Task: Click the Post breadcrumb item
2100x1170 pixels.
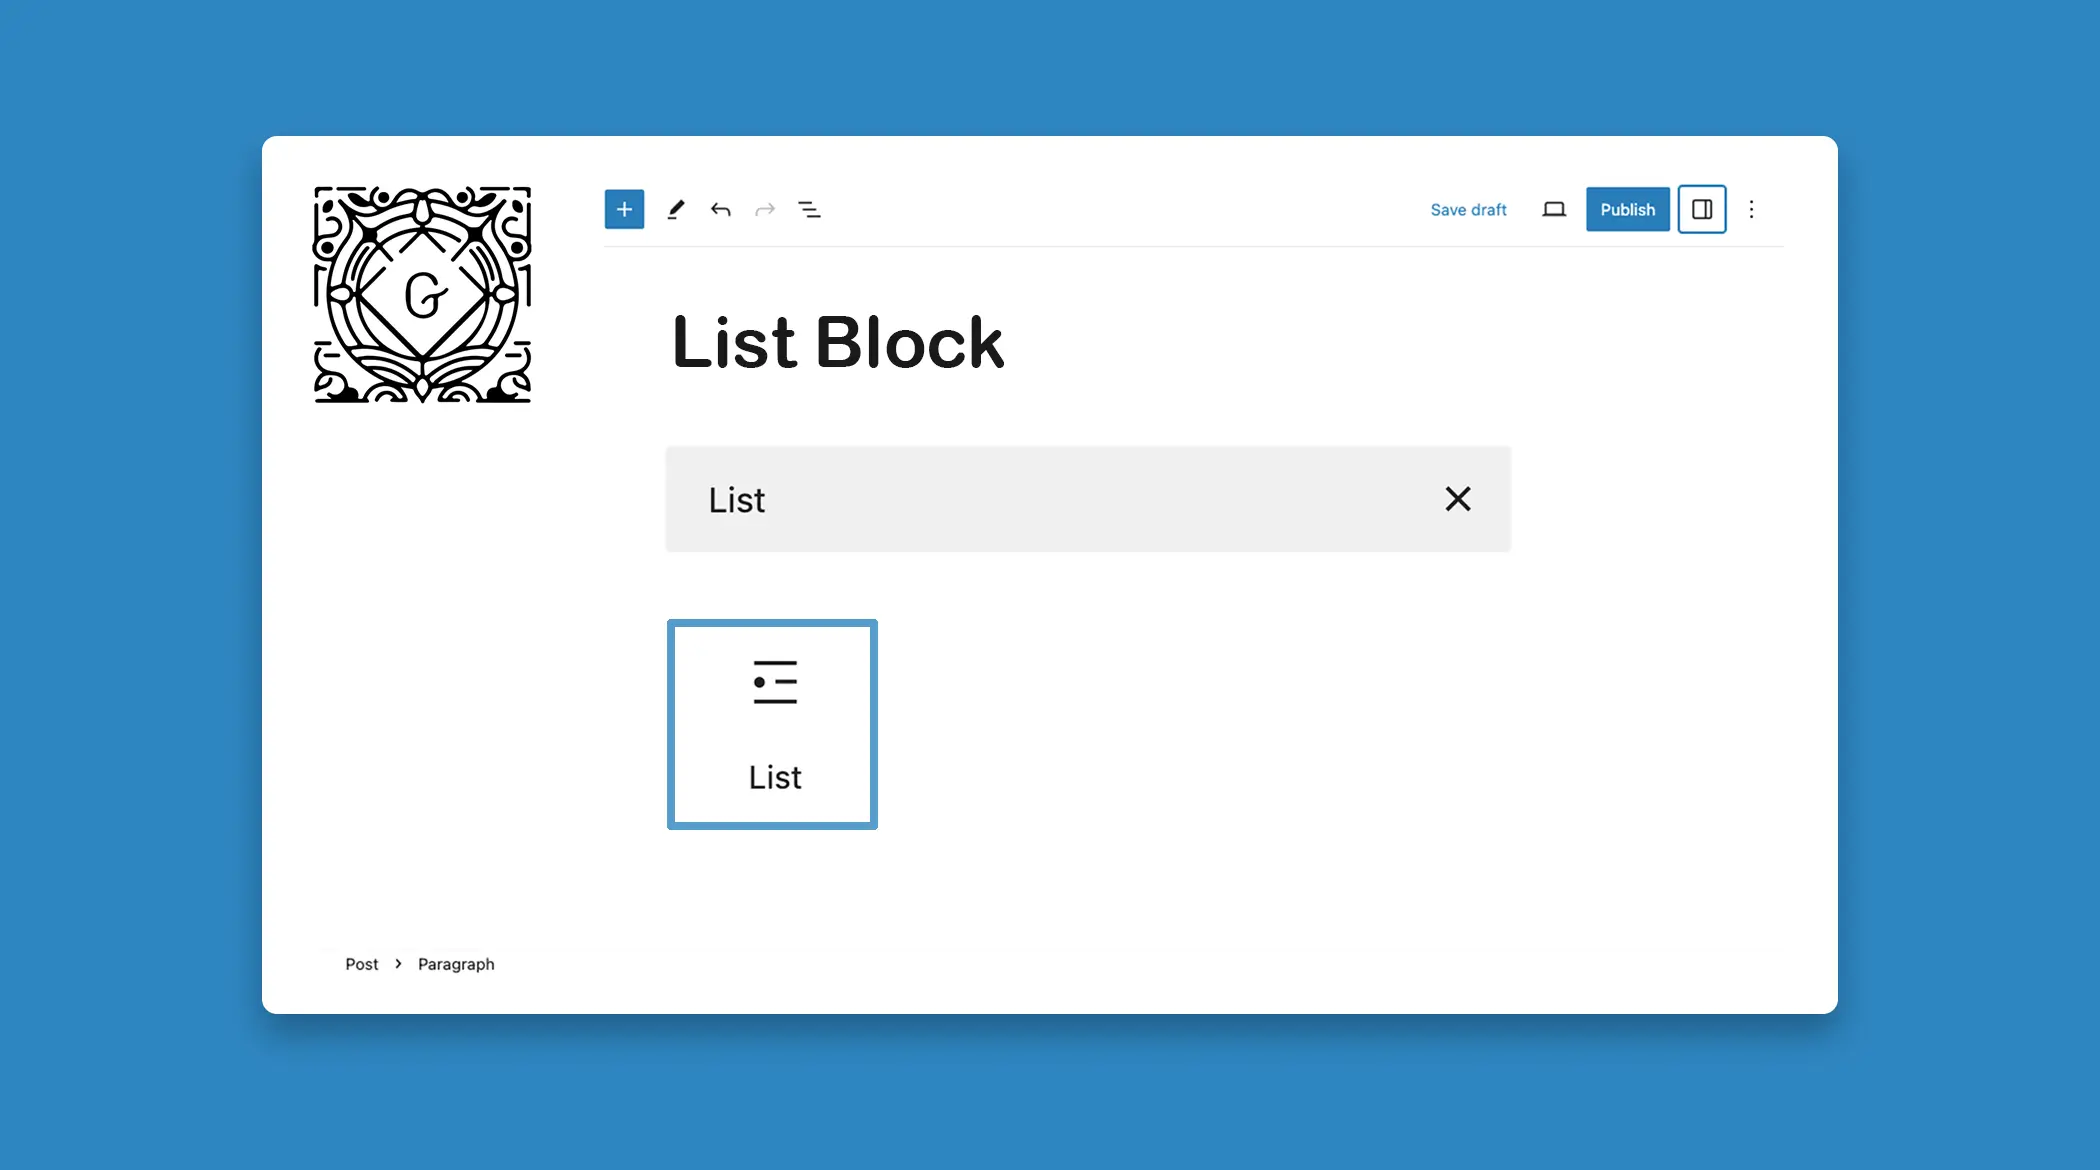Action: click(x=360, y=963)
